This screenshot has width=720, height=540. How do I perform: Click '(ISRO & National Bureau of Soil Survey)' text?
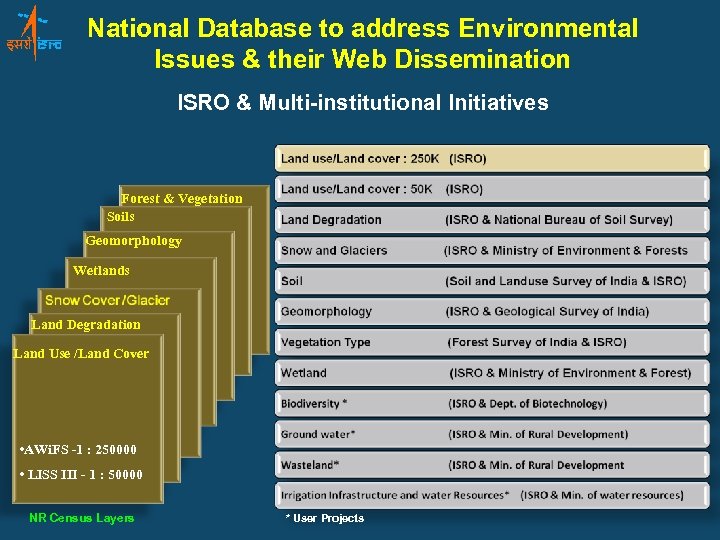pos(559,220)
